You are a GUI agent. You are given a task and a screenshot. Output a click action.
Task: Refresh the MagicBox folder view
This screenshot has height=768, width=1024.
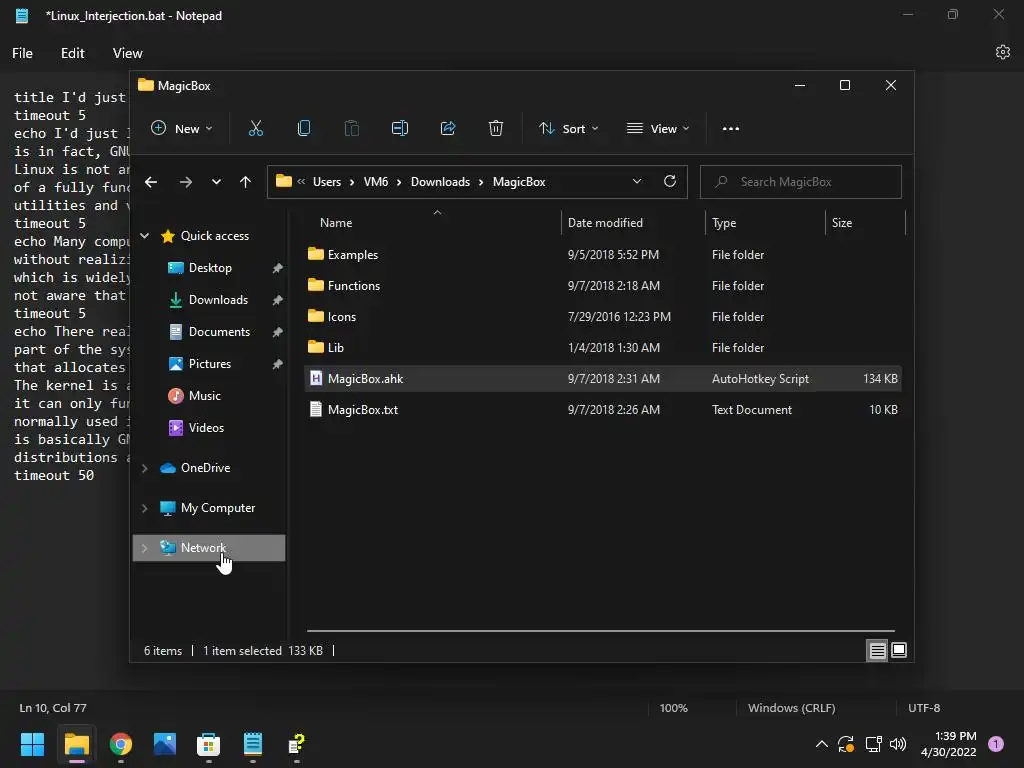[669, 182]
